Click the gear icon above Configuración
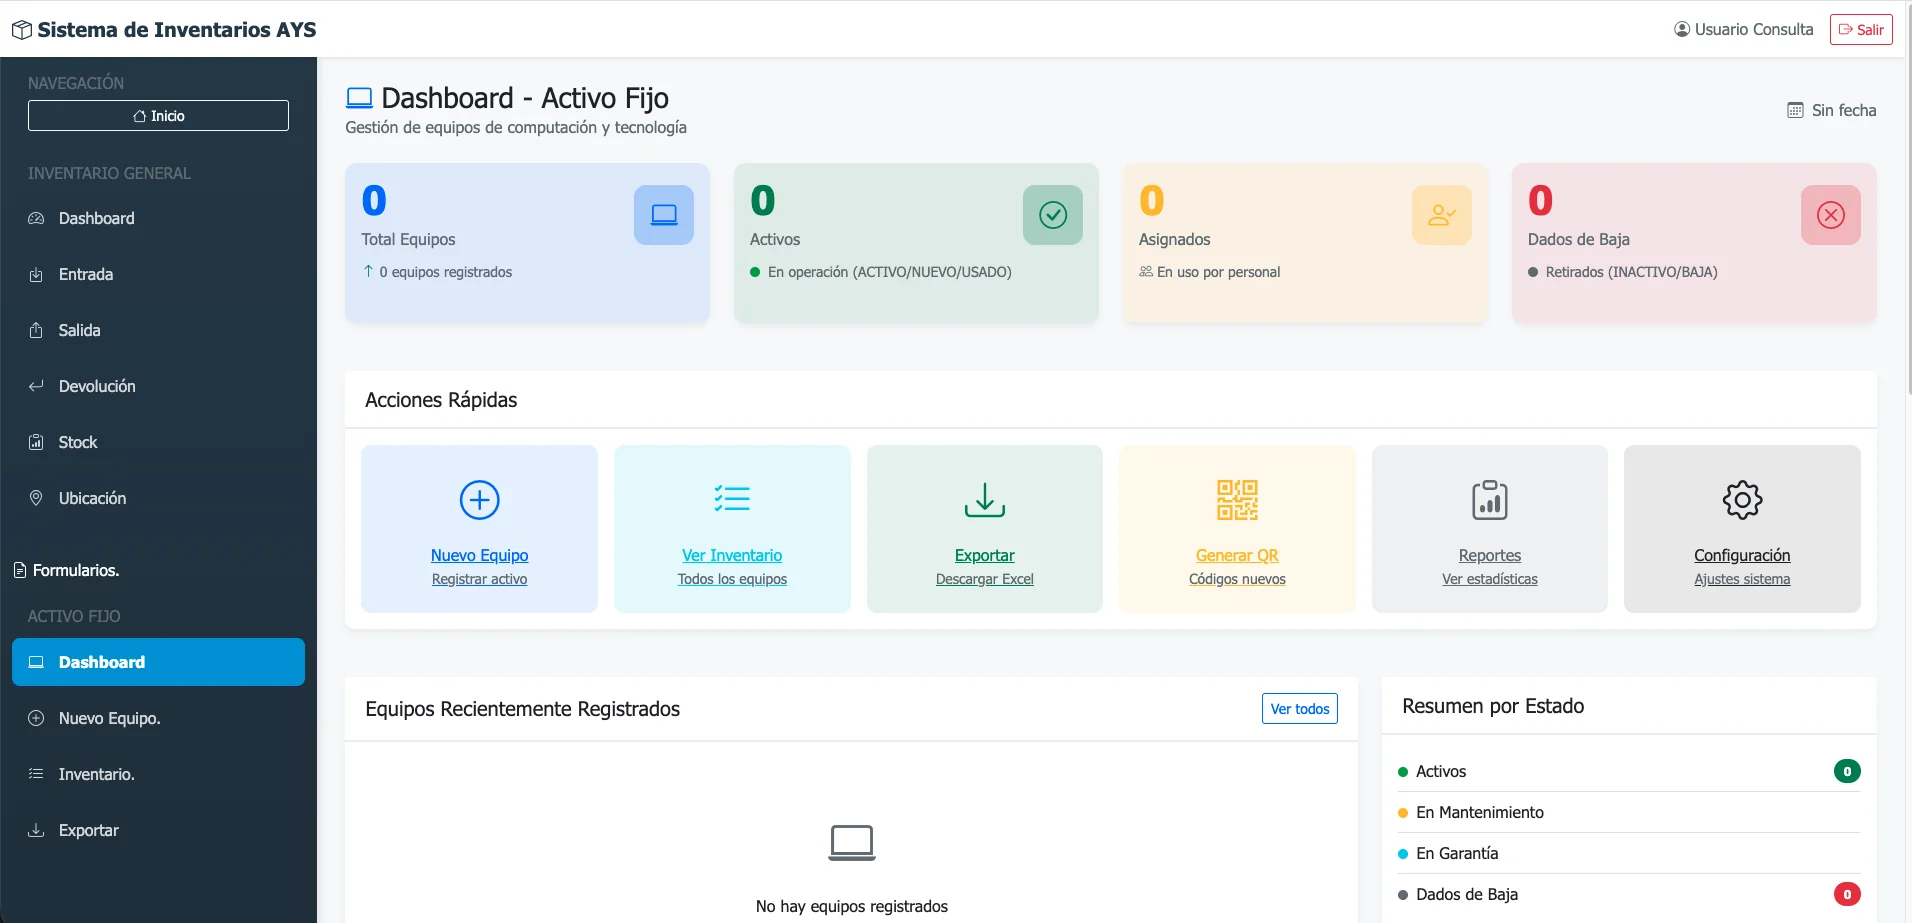 click(1742, 500)
